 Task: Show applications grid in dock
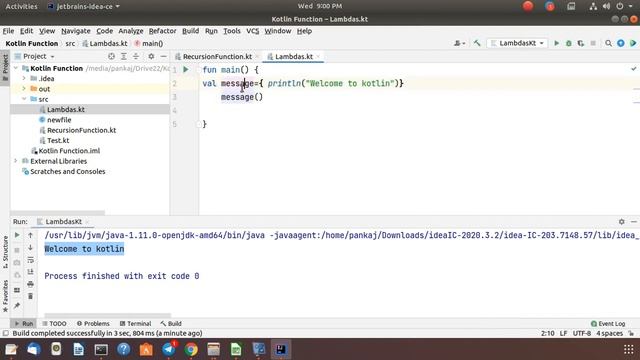629,349
